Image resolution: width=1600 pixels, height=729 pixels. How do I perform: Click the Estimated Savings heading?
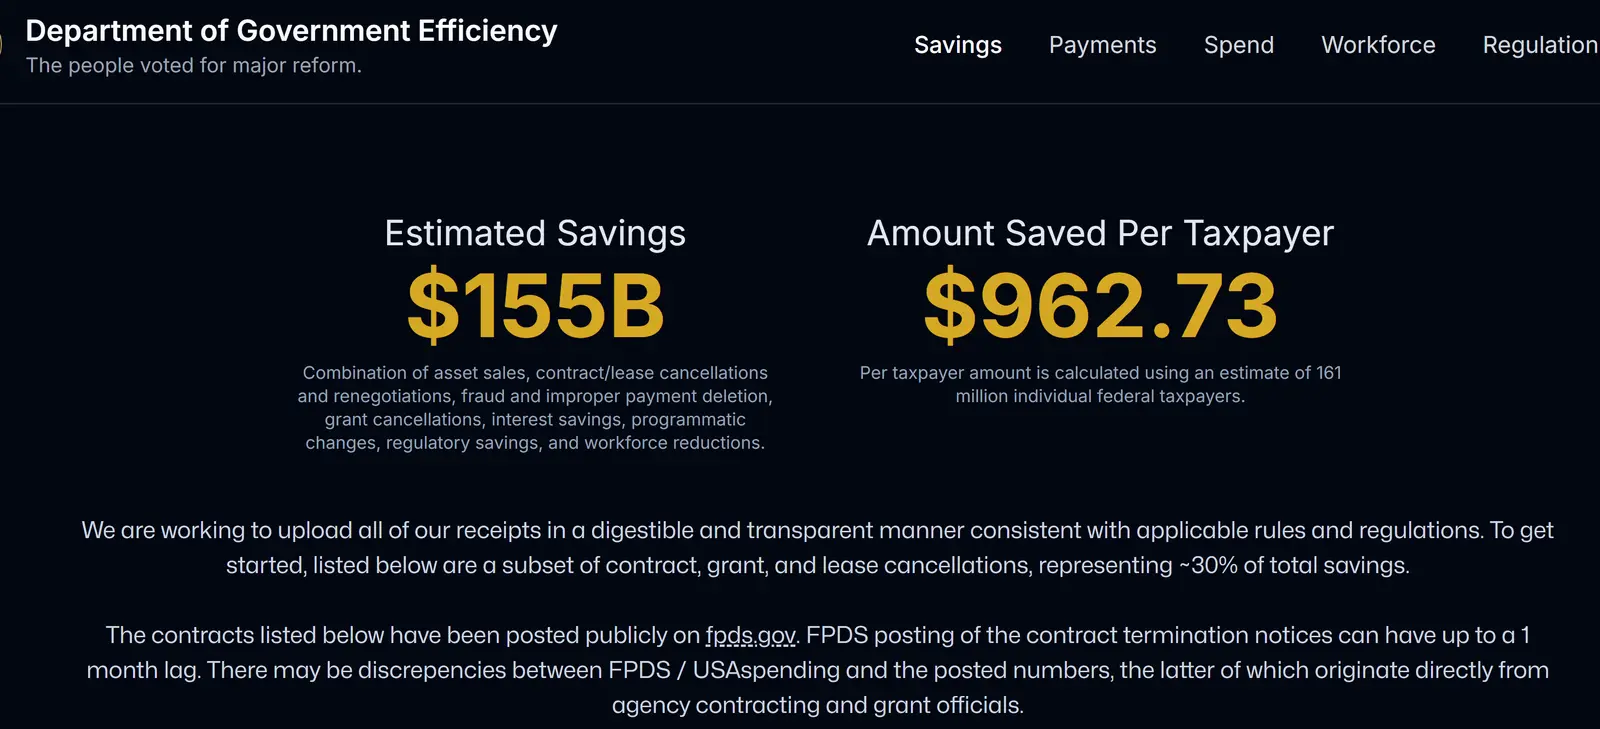[x=535, y=233]
